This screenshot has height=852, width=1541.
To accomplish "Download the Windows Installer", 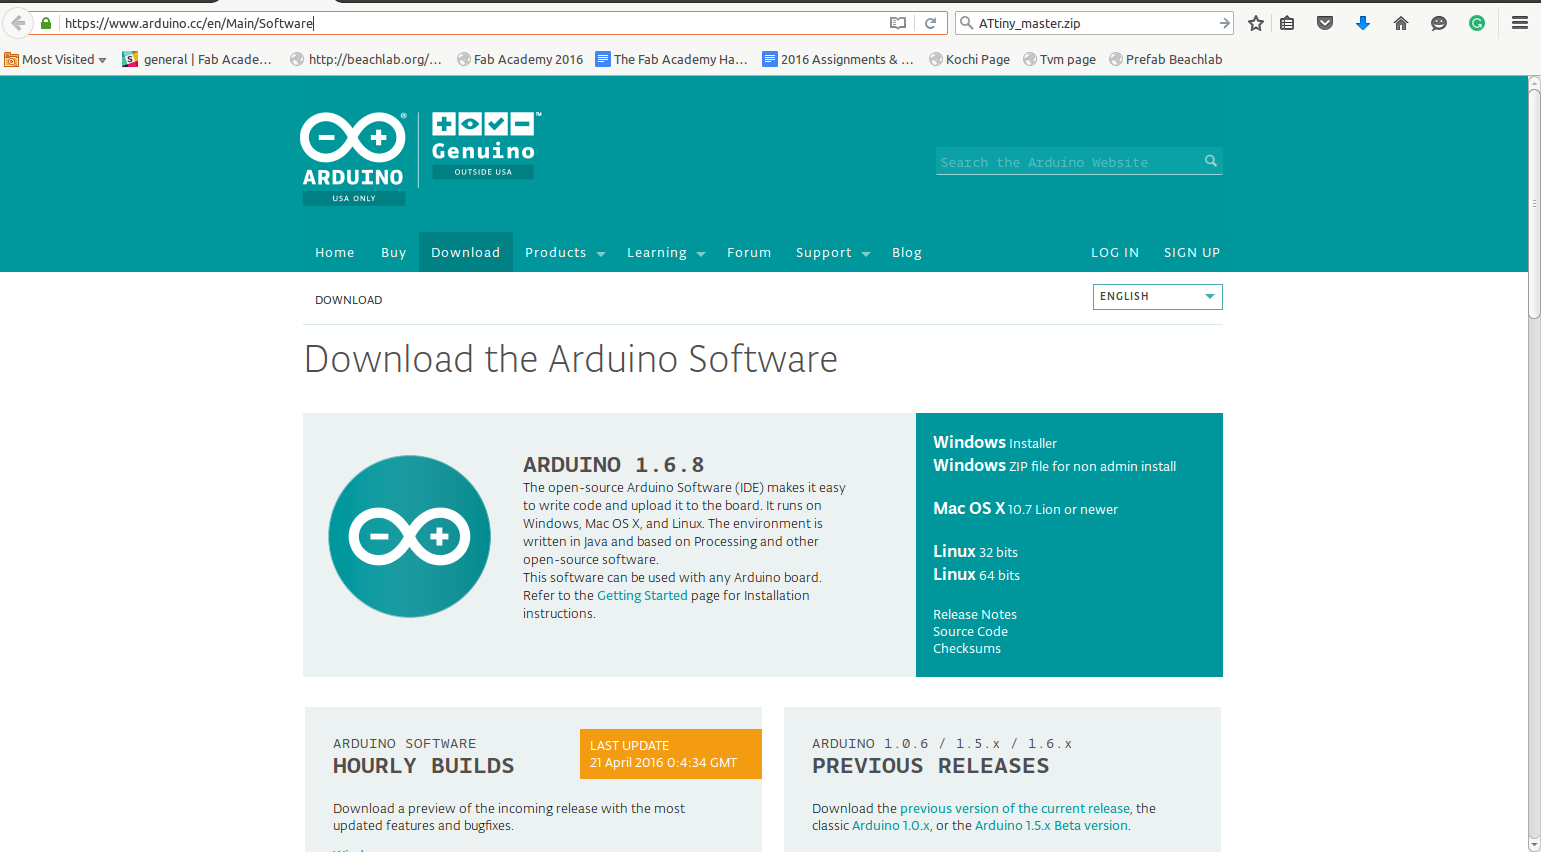I will click(995, 442).
